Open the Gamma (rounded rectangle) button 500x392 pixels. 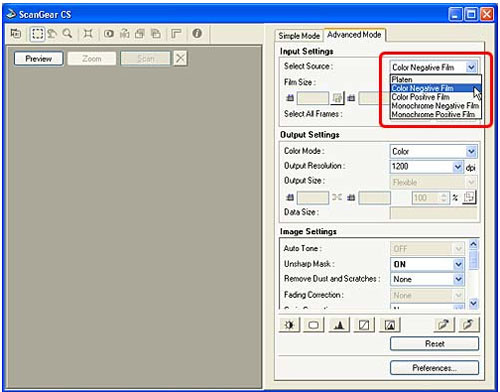pyautogui.click(x=313, y=325)
